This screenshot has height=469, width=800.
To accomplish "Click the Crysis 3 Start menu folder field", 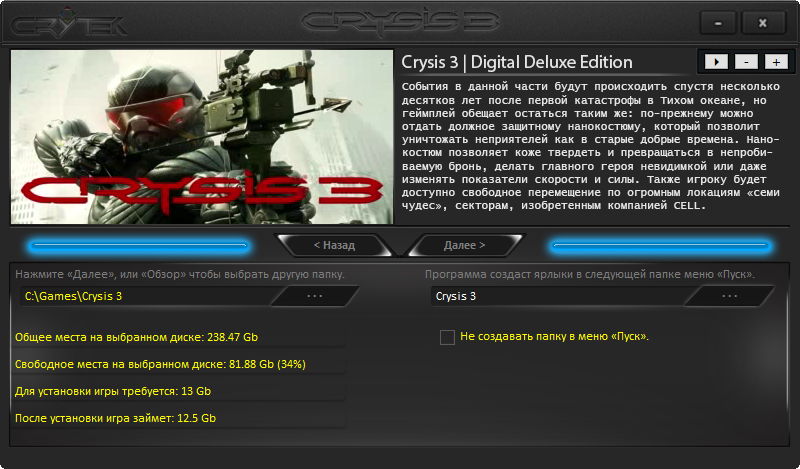I will click(559, 296).
